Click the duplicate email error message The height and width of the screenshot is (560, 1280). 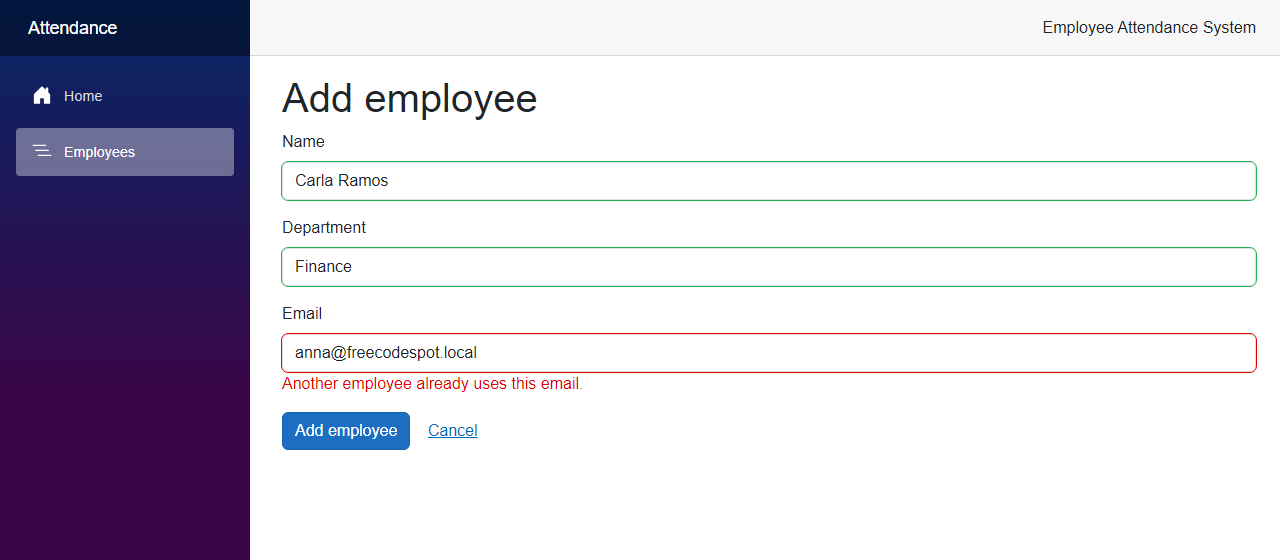(x=432, y=384)
